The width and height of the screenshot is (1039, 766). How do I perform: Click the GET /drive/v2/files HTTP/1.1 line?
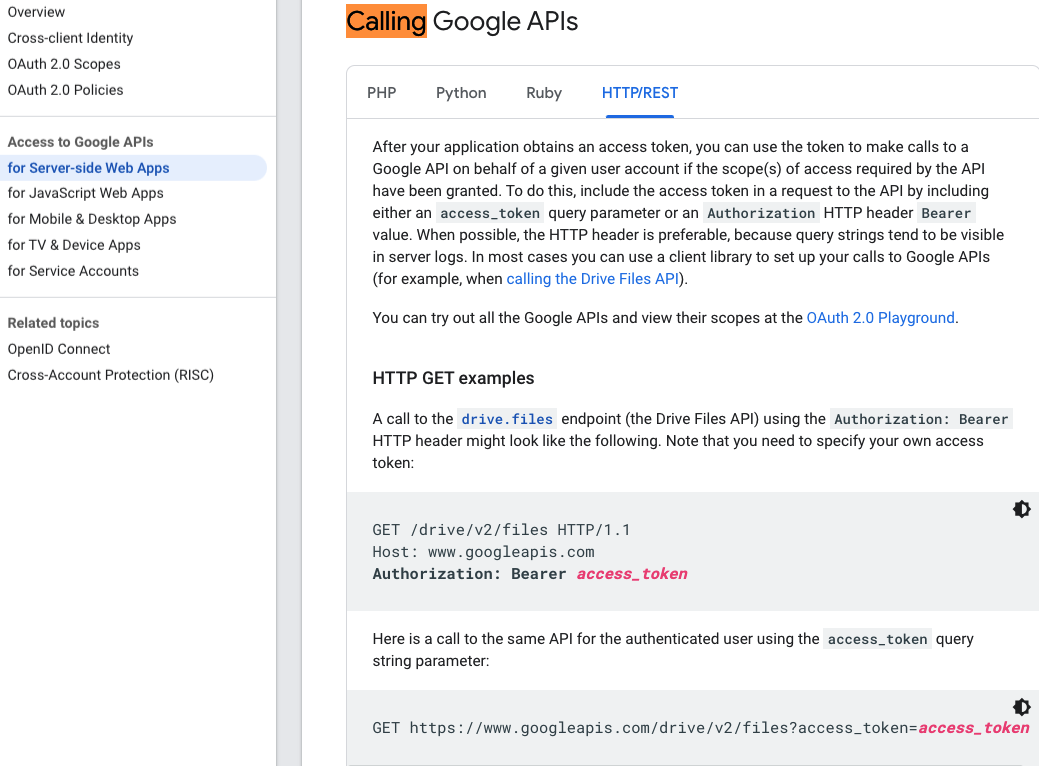[x=501, y=530]
